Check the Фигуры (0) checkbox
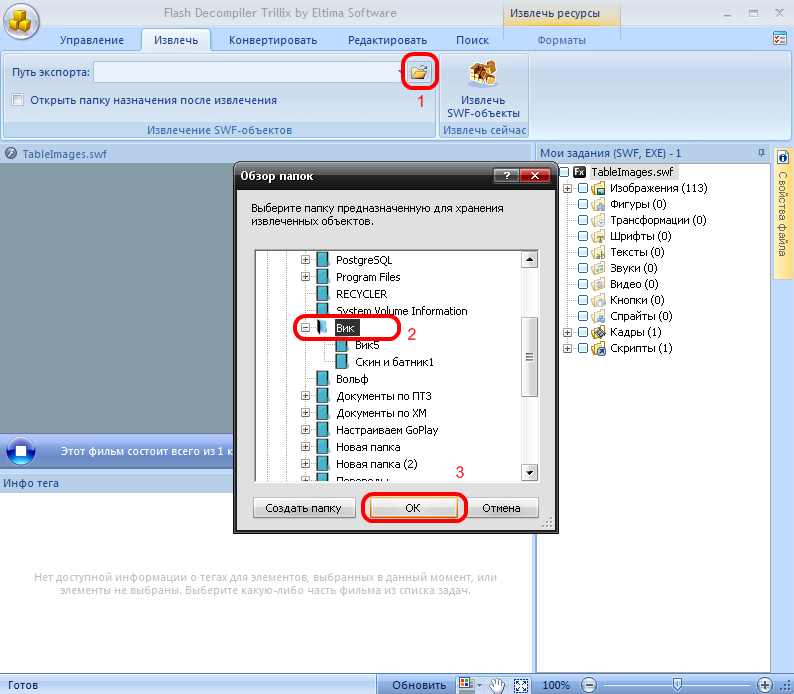Viewport: 794px width, 694px height. [x=583, y=204]
